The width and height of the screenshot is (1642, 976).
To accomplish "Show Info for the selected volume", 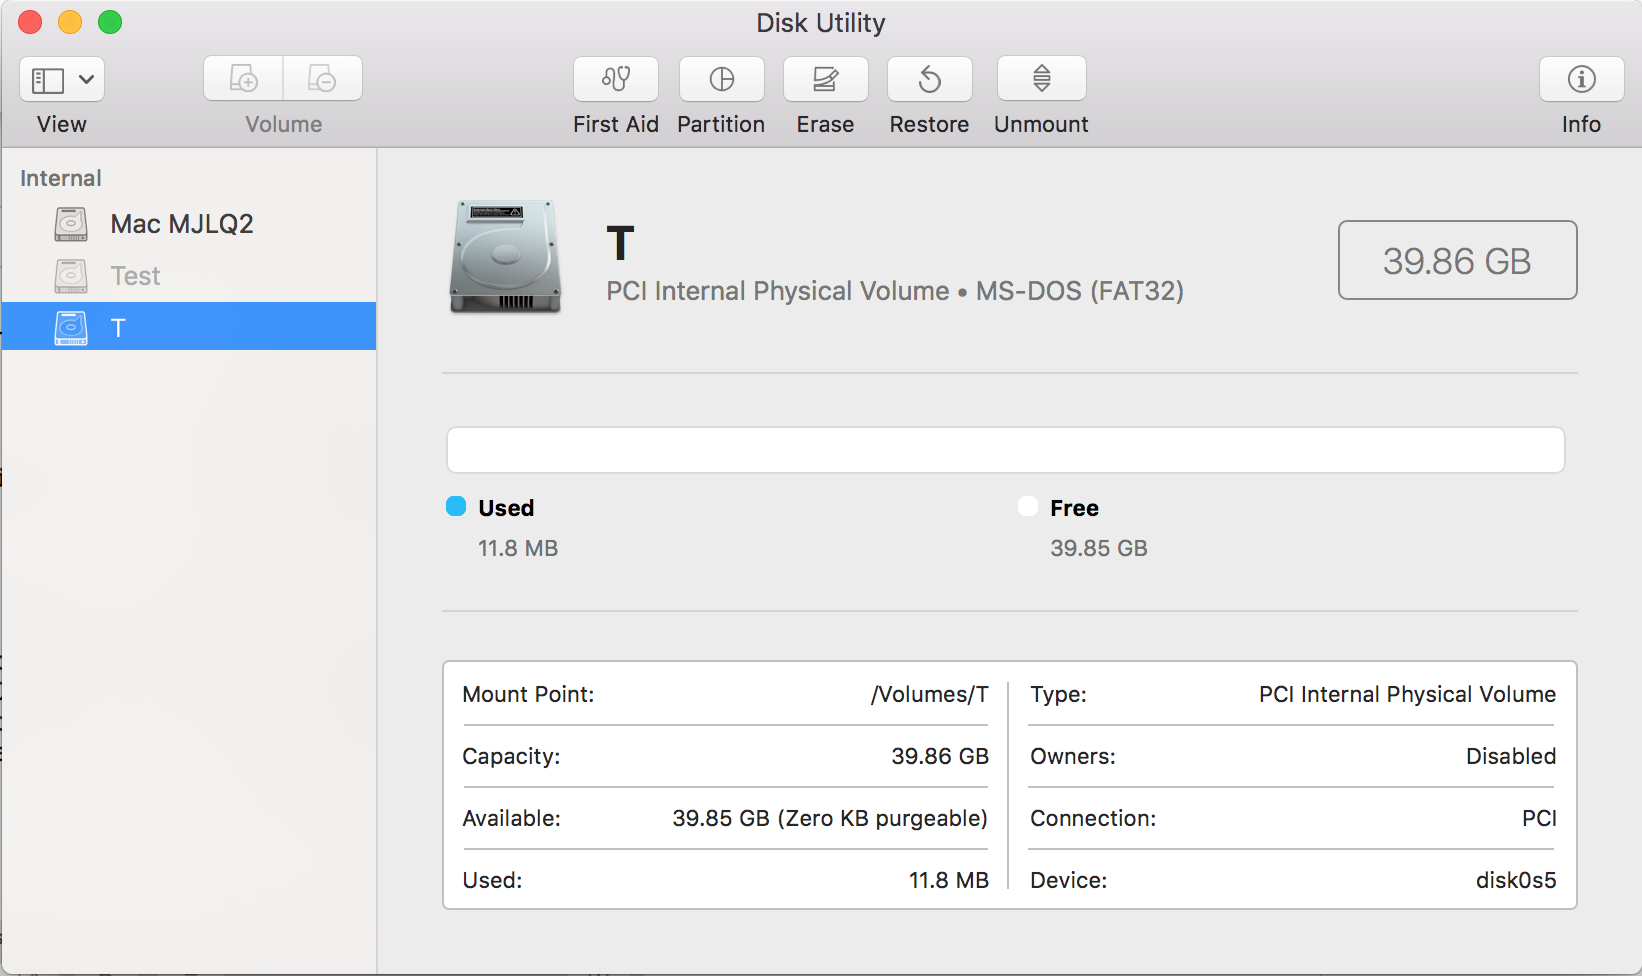I will click(1582, 79).
